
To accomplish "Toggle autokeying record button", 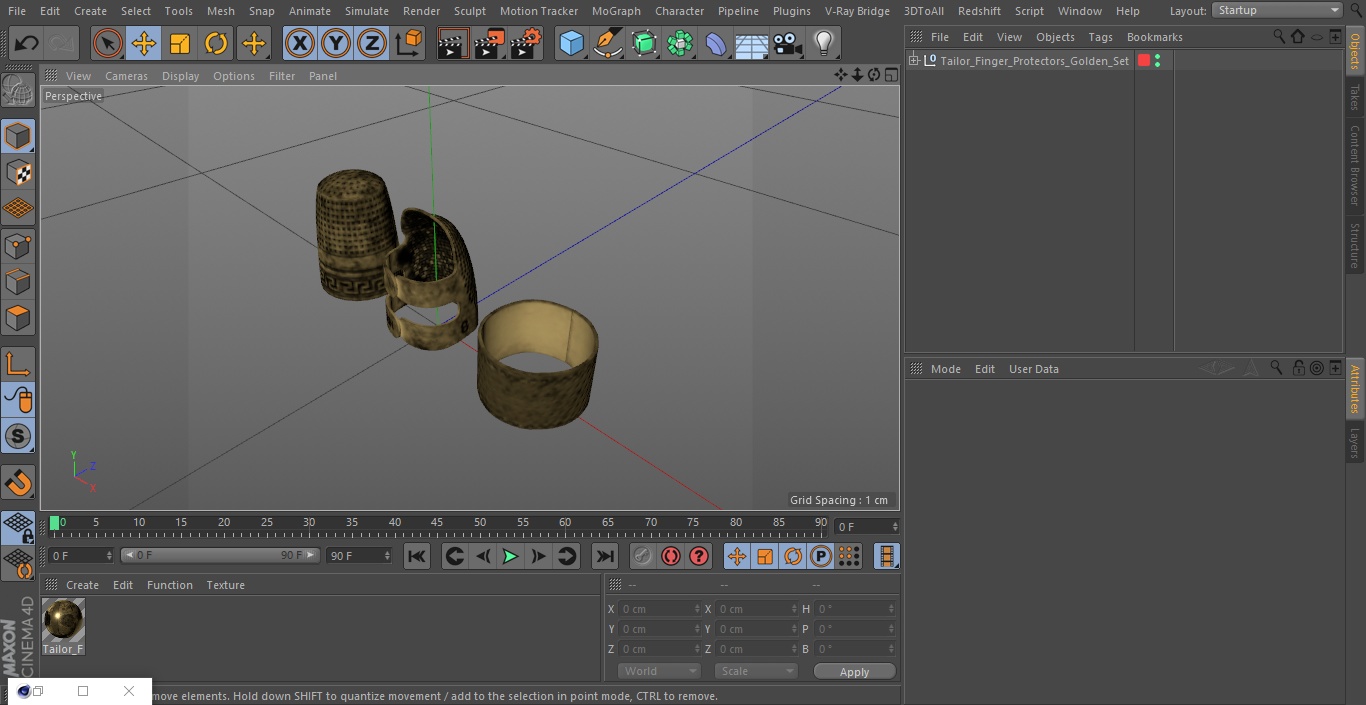I will pos(671,556).
